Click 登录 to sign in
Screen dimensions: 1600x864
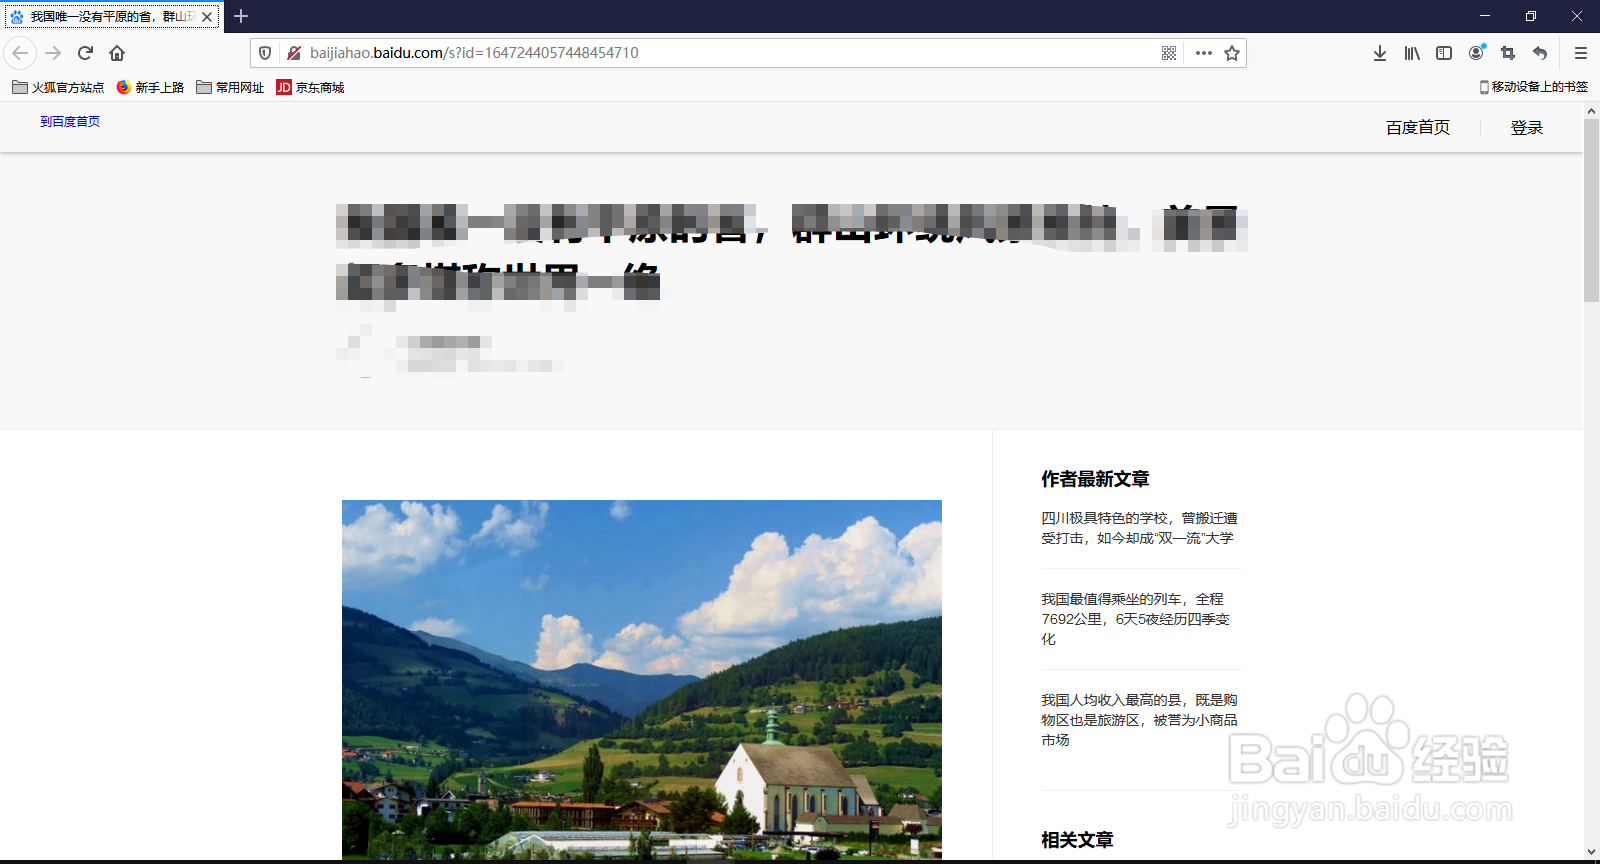tap(1527, 128)
